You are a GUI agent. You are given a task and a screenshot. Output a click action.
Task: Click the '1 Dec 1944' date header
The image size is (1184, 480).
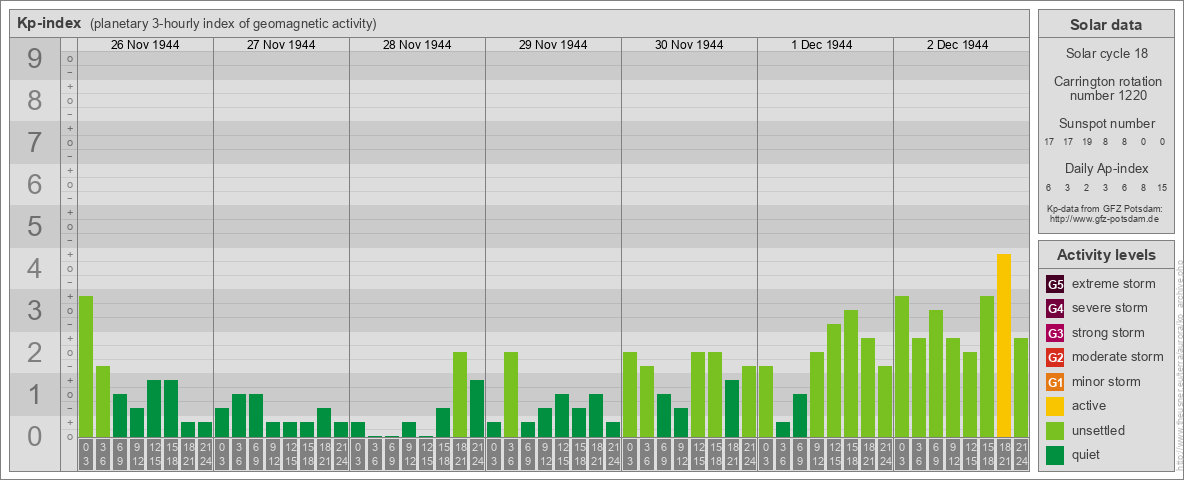[822, 45]
